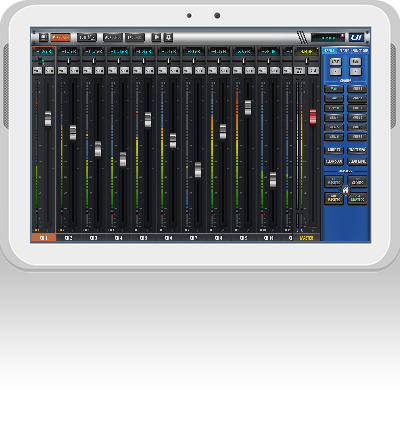Image resolution: width=401 pixels, height=437 pixels.
Task: Click the pan slider of the MASTER strip
Action: (307, 60)
